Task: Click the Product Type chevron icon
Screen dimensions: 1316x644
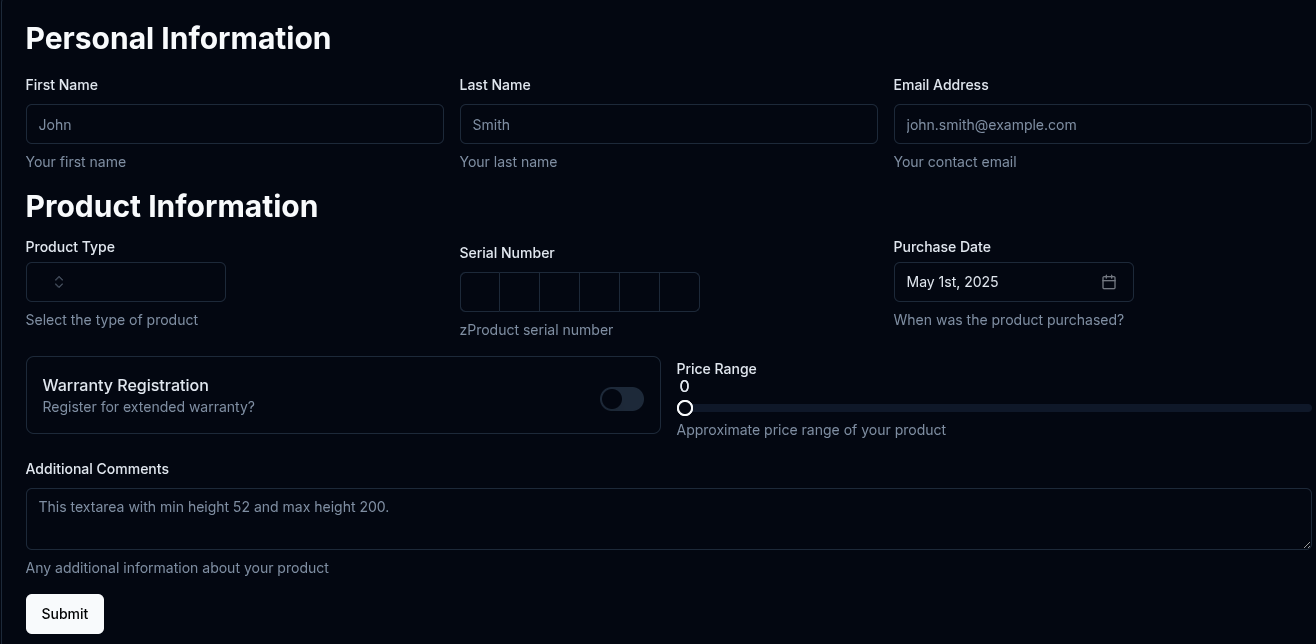Action: [x=59, y=282]
